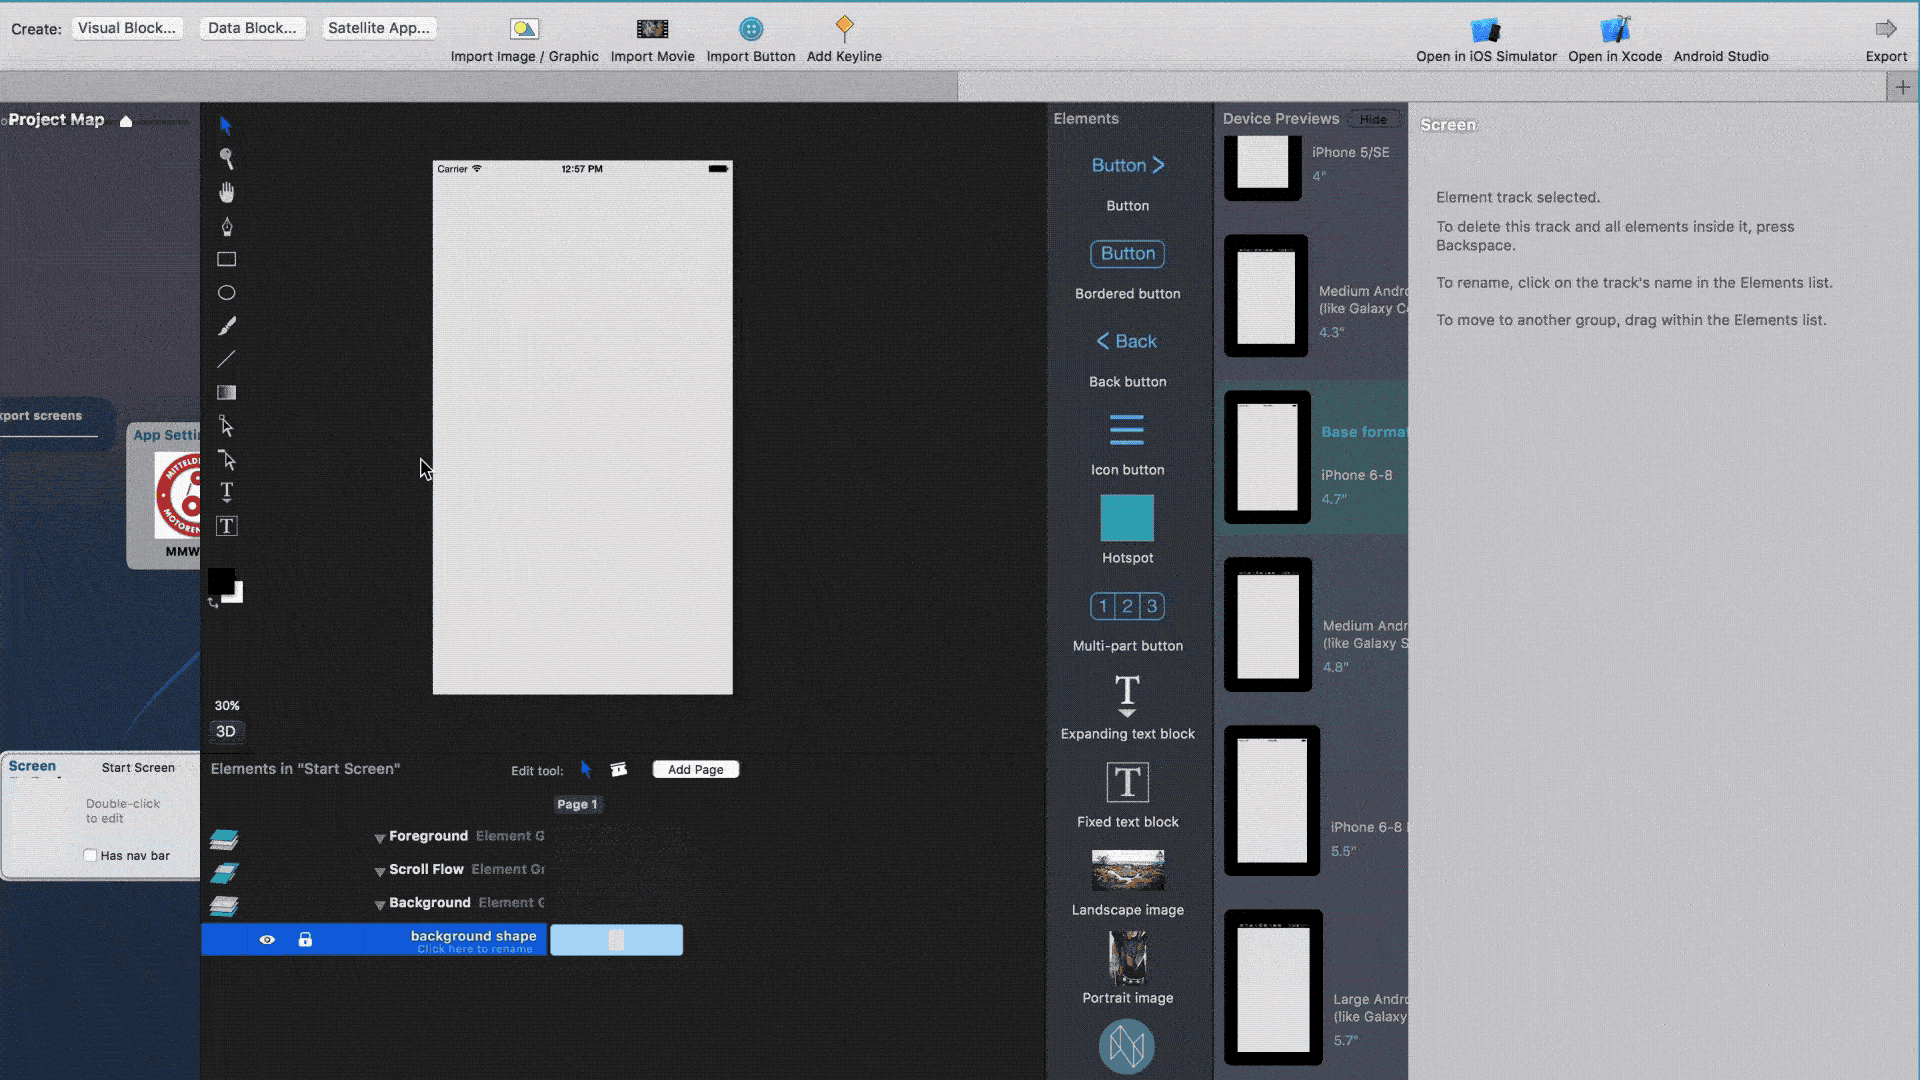Select the Text tool

(225, 493)
